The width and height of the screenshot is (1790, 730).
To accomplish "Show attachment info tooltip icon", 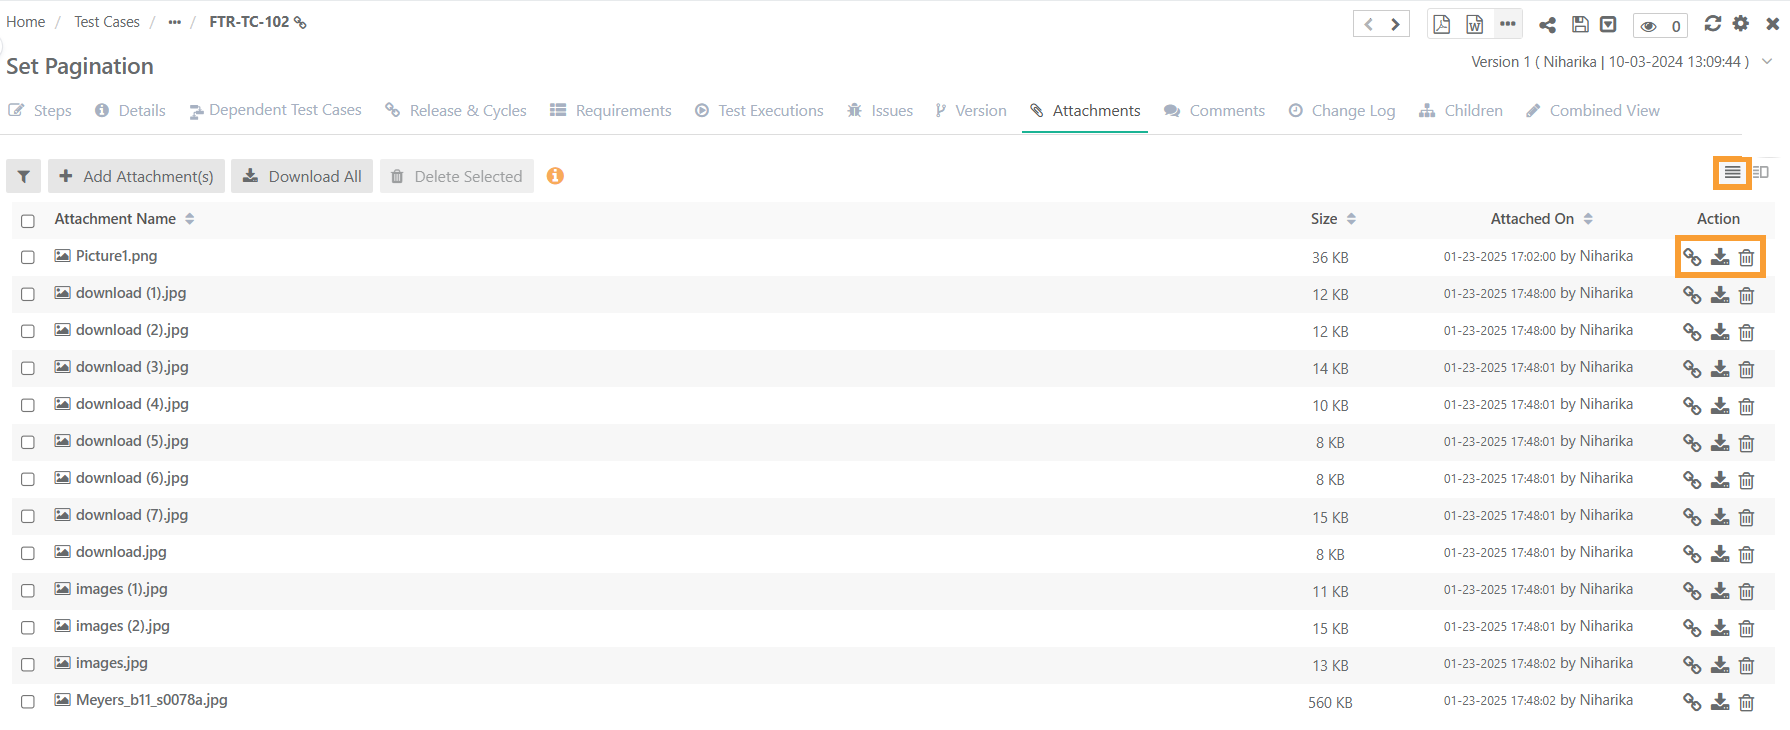I will pyautogui.click(x=555, y=176).
